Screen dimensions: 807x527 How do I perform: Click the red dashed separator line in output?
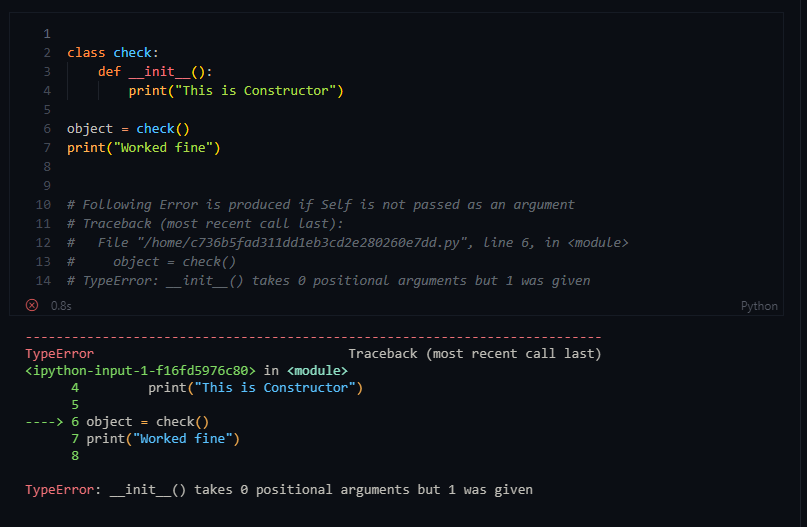[x=313, y=338]
